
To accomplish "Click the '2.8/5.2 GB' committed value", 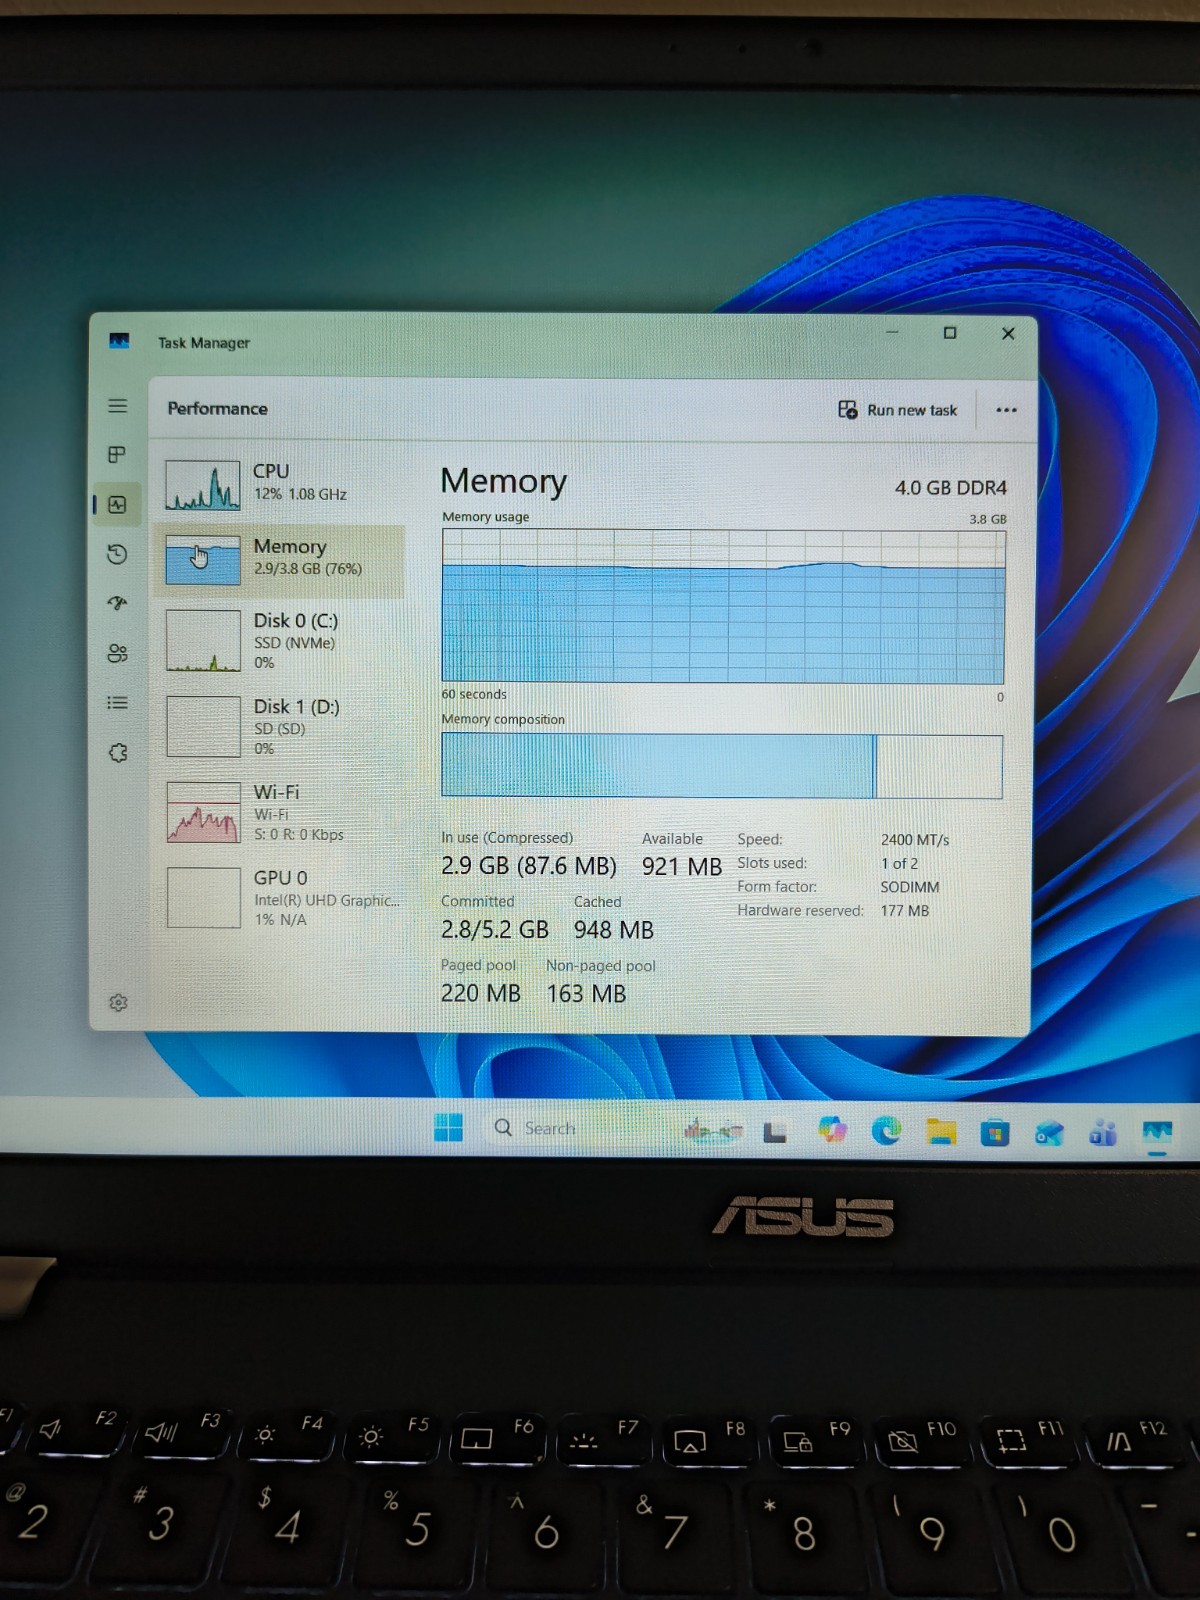I will click(x=495, y=930).
